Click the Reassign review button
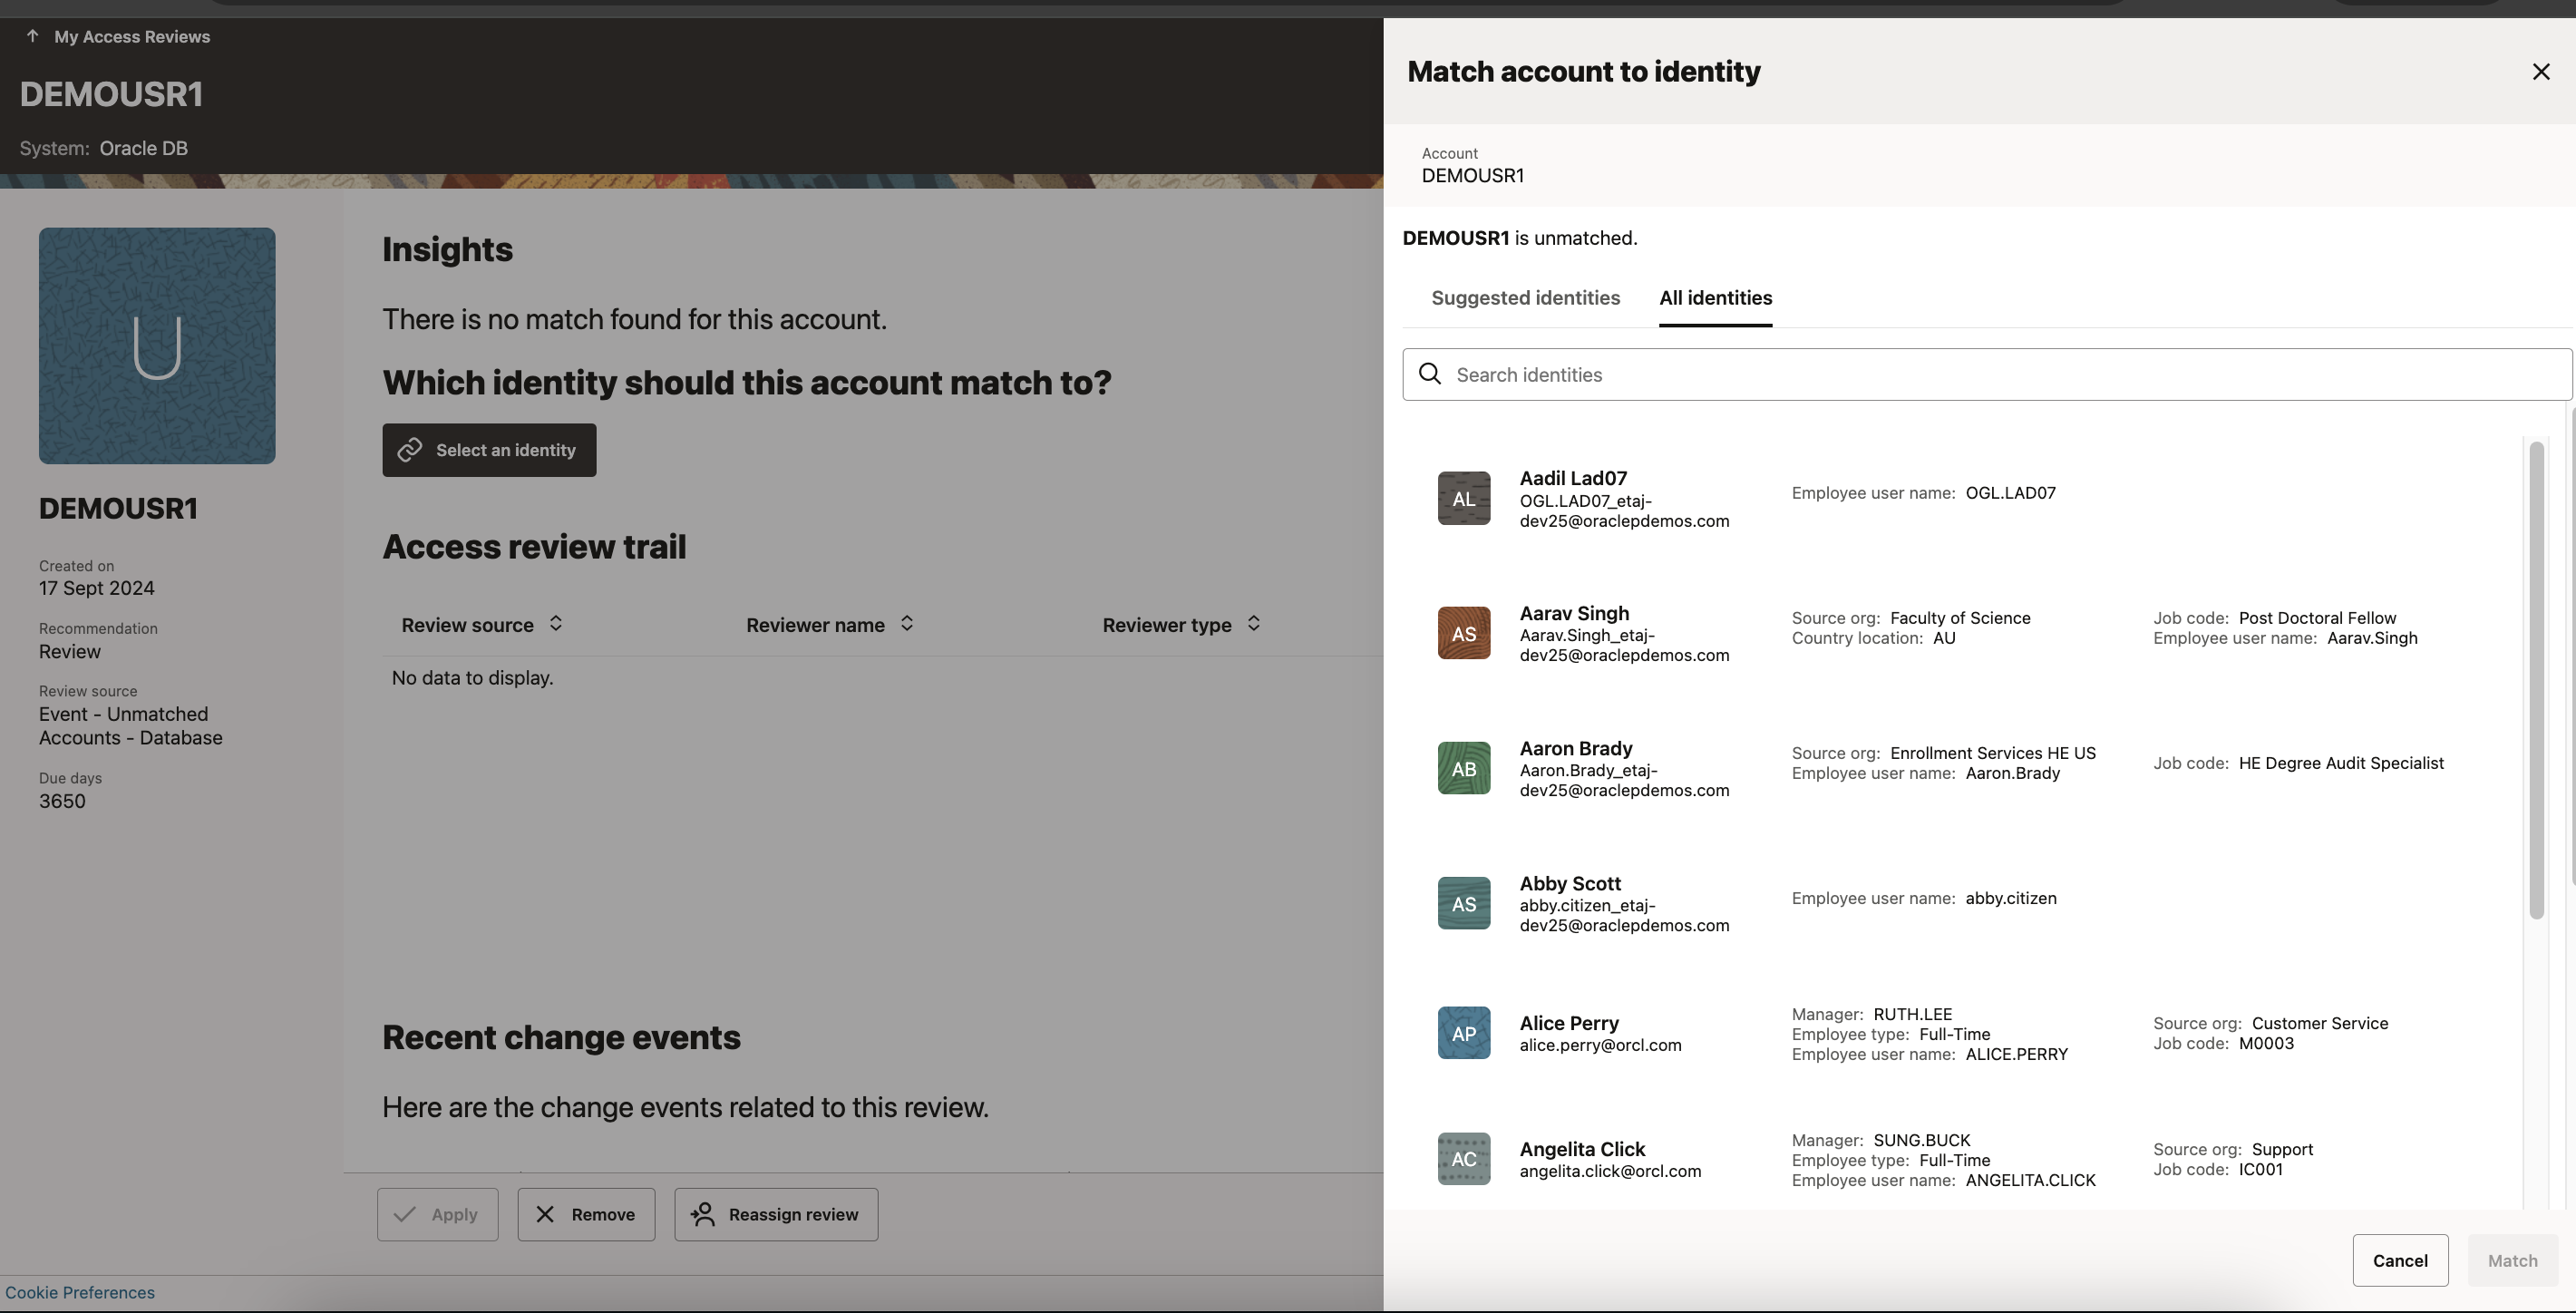 (x=776, y=1214)
